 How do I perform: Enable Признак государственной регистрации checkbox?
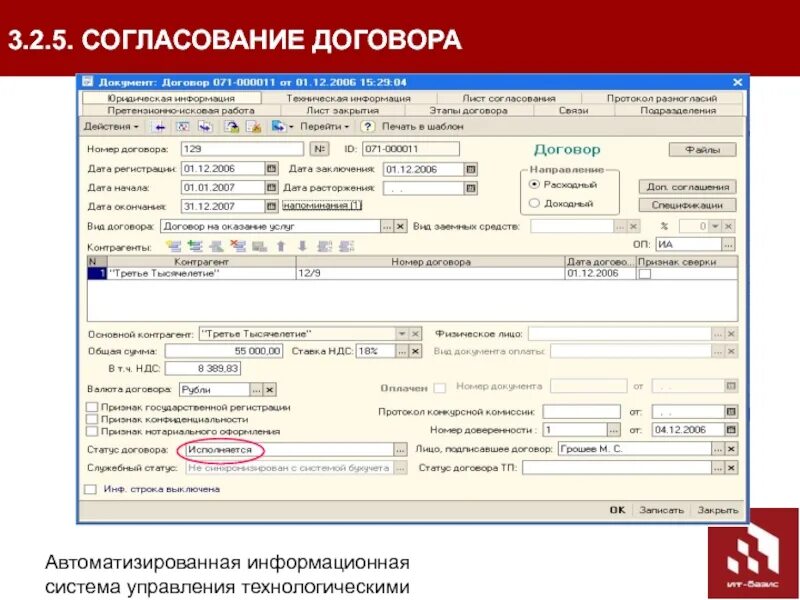[92, 407]
